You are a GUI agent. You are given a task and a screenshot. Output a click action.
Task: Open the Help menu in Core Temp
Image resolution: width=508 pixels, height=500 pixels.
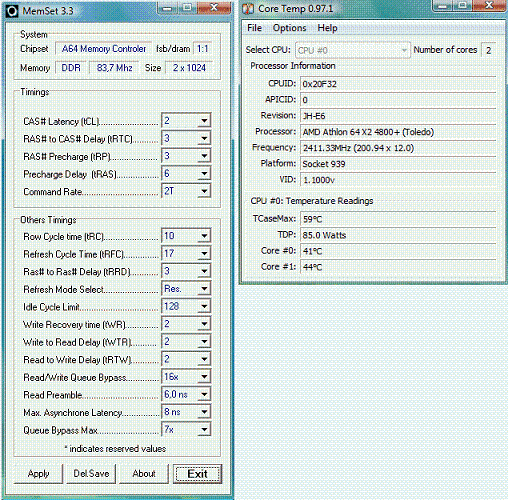327,28
